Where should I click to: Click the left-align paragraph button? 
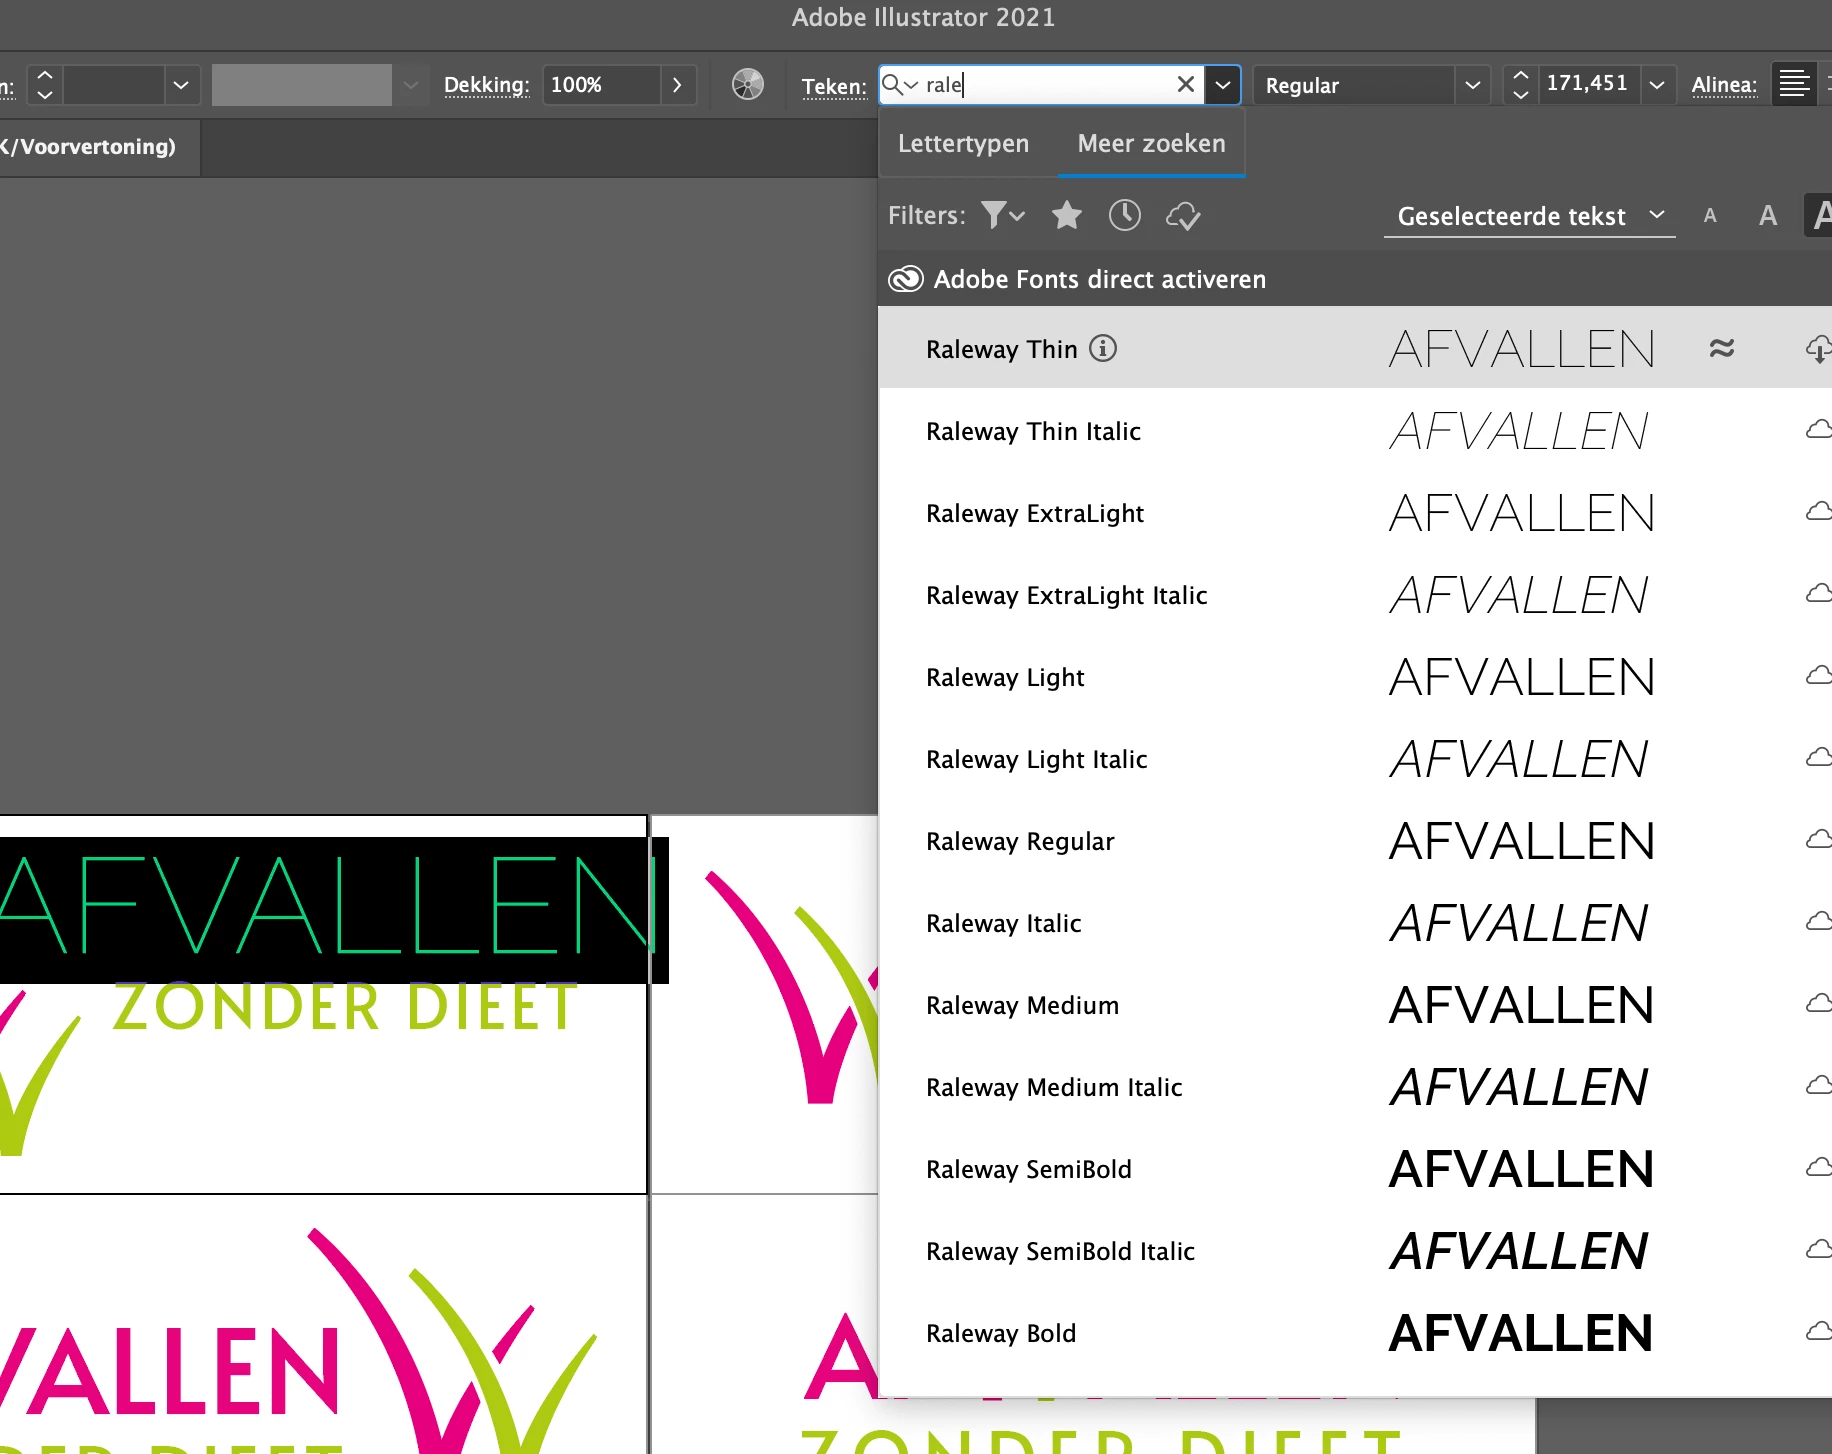click(x=1794, y=84)
